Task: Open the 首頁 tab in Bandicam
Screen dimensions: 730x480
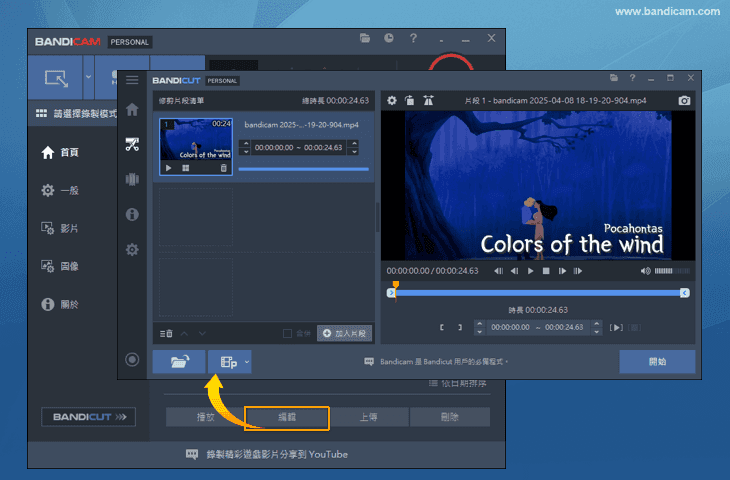Action: [x=60, y=152]
